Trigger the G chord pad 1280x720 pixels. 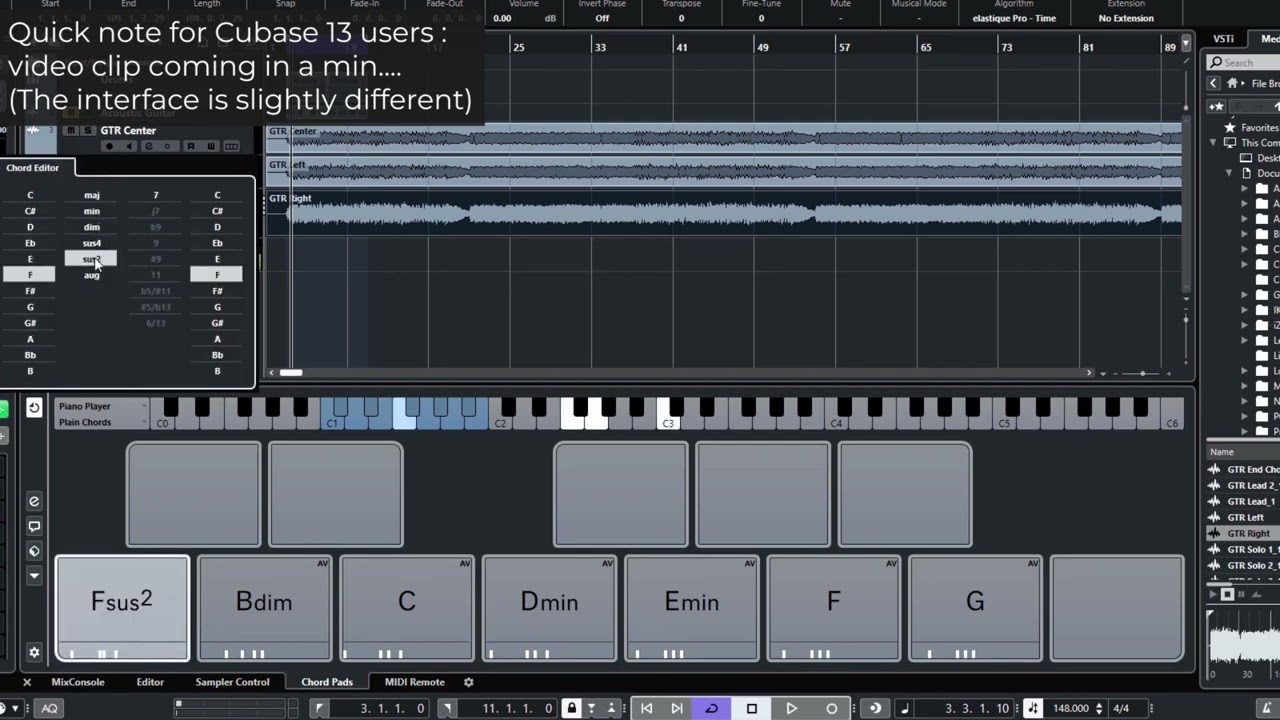point(975,609)
